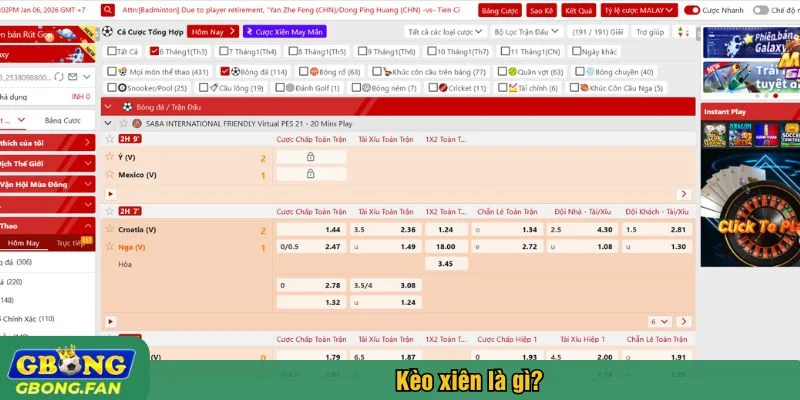The image size is (800, 400).
Task: Switch to the Hôm Nay sidebar tab
Action: point(23,243)
